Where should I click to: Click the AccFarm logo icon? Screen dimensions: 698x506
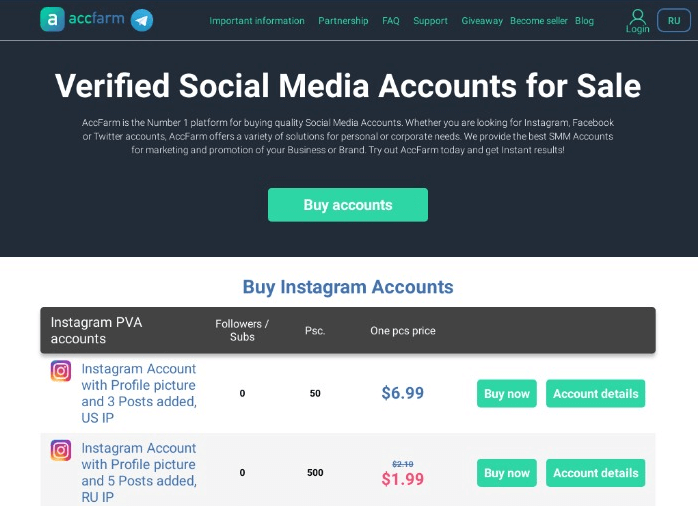pos(52,20)
